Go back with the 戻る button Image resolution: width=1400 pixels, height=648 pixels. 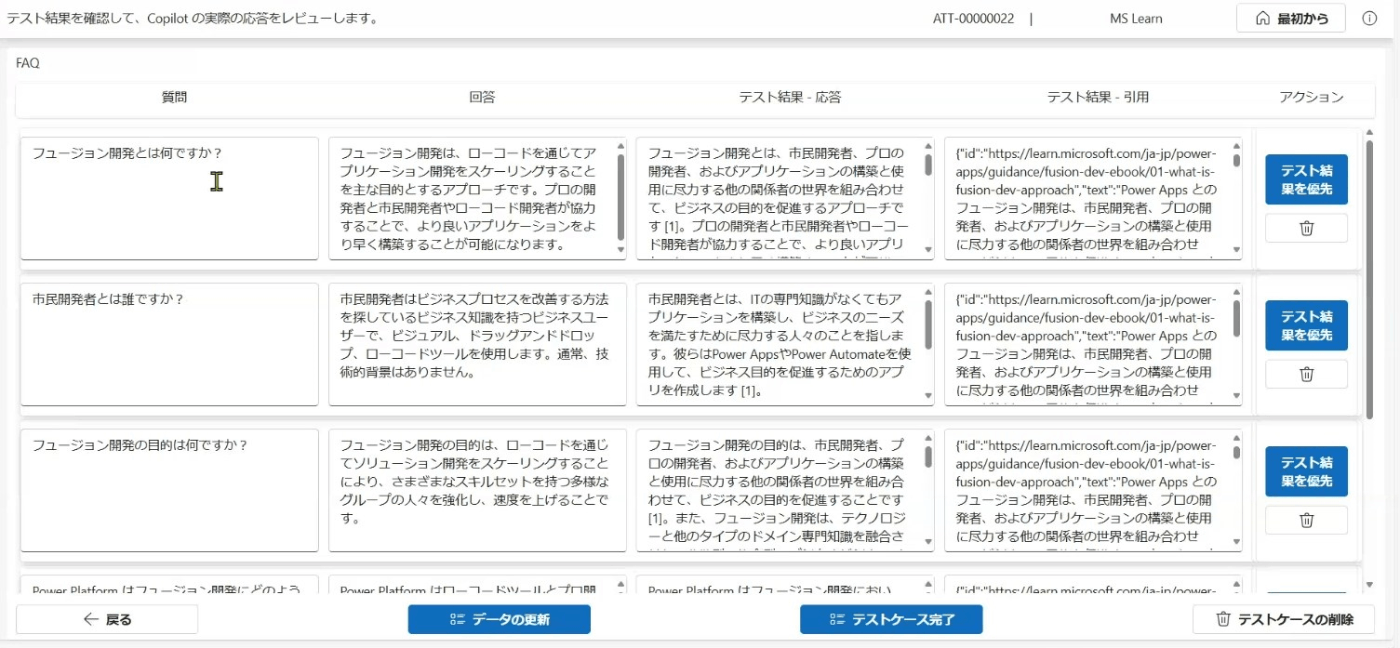tap(107, 619)
